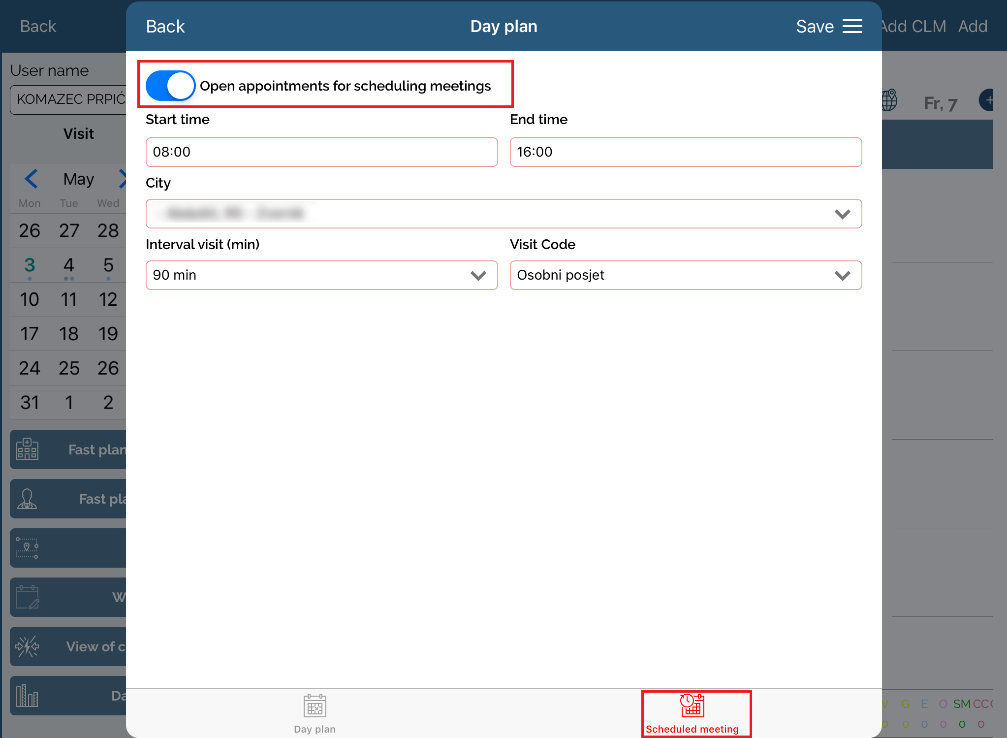Click the bar chart icon in sidebar
Image resolution: width=1007 pixels, height=738 pixels.
(27, 695)
